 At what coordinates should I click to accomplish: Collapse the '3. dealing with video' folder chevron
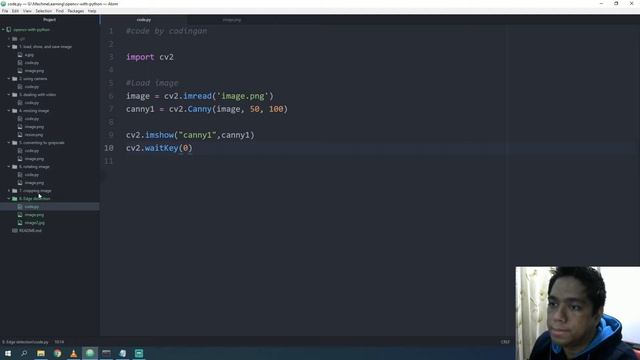[x=9, y=95]
